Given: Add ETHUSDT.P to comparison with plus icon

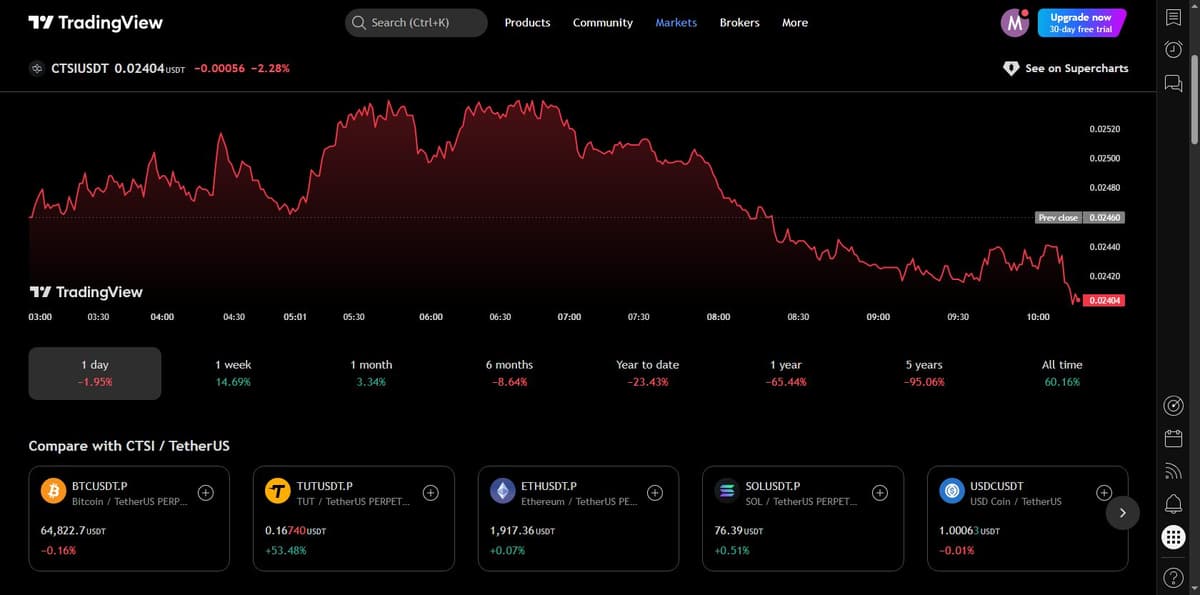Looking at the screenshot, I should tap(654, 492).
